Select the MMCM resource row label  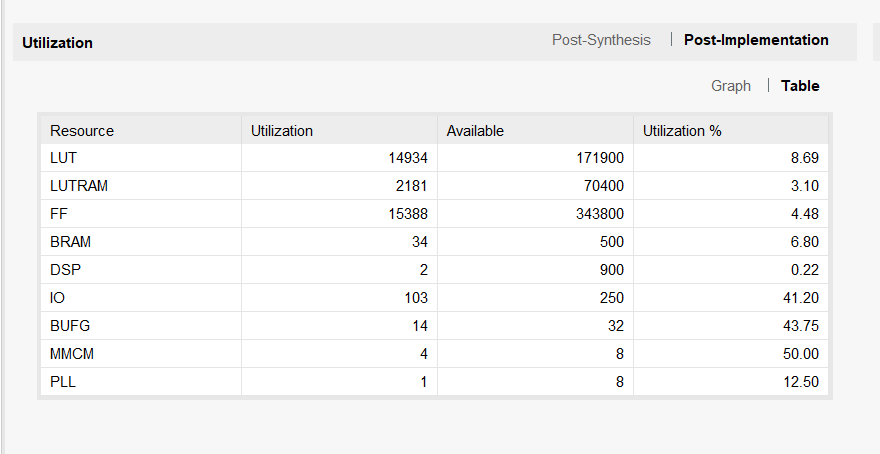pyautogui.click(x=72, y=354)
